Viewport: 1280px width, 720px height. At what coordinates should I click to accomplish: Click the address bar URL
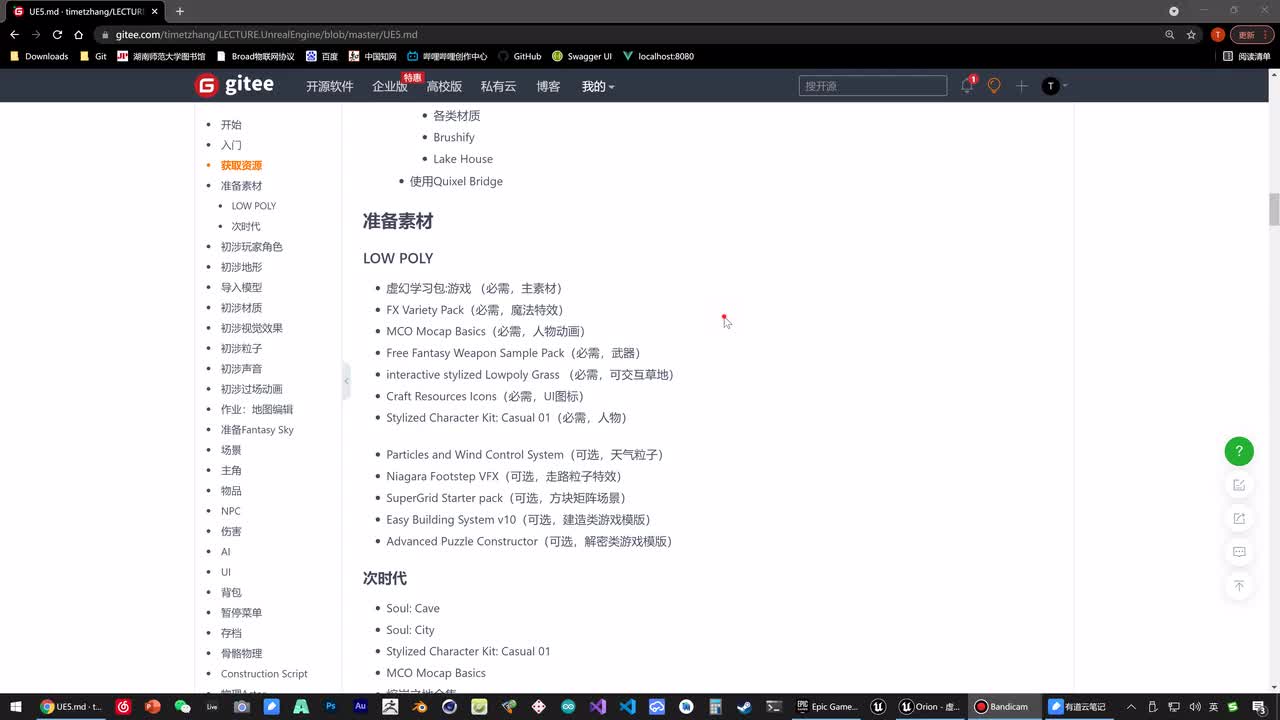(266, 34)
